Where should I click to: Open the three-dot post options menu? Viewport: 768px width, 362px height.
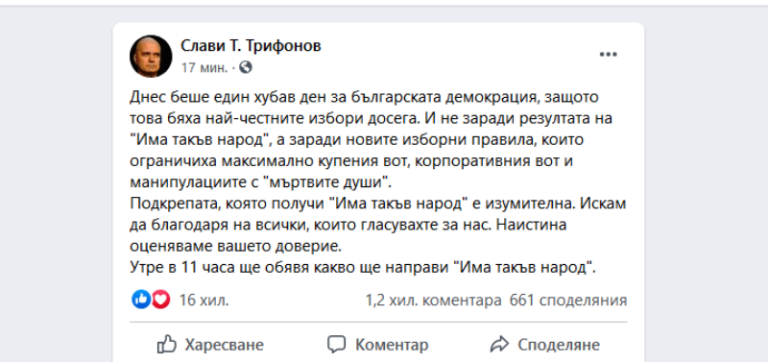608,54
